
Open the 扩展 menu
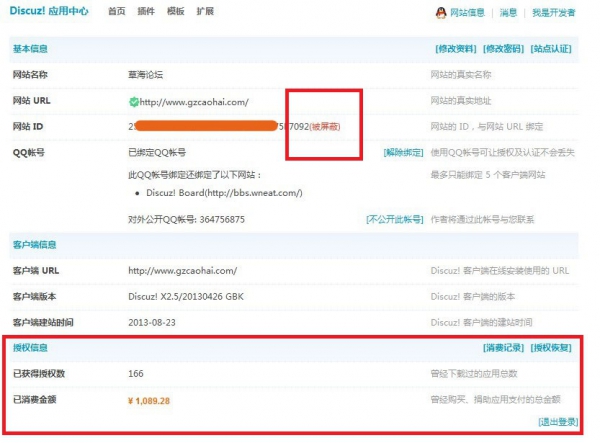(x=205, y=11)
